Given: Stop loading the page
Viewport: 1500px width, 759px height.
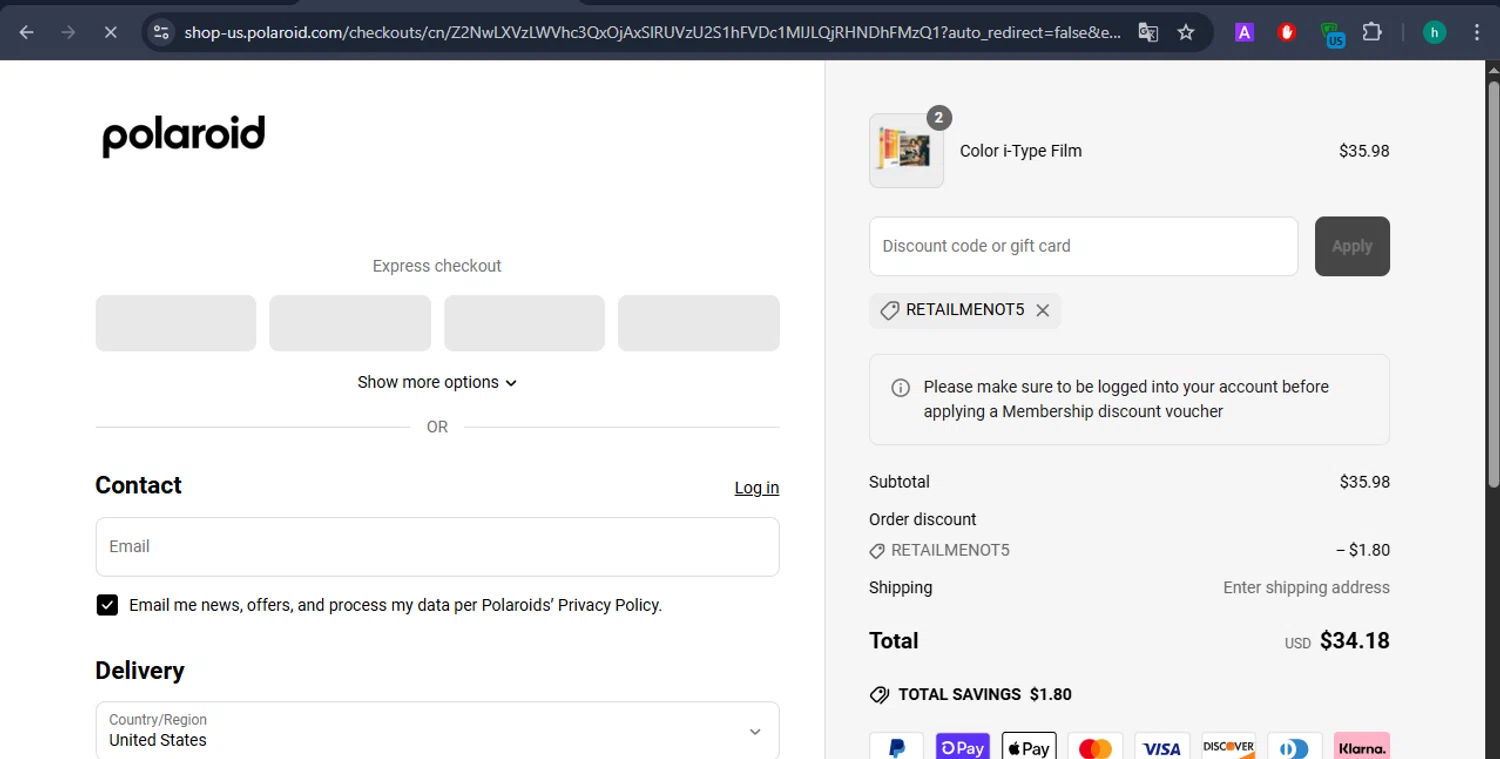Looking at the screenshot, I should [110, 32].
